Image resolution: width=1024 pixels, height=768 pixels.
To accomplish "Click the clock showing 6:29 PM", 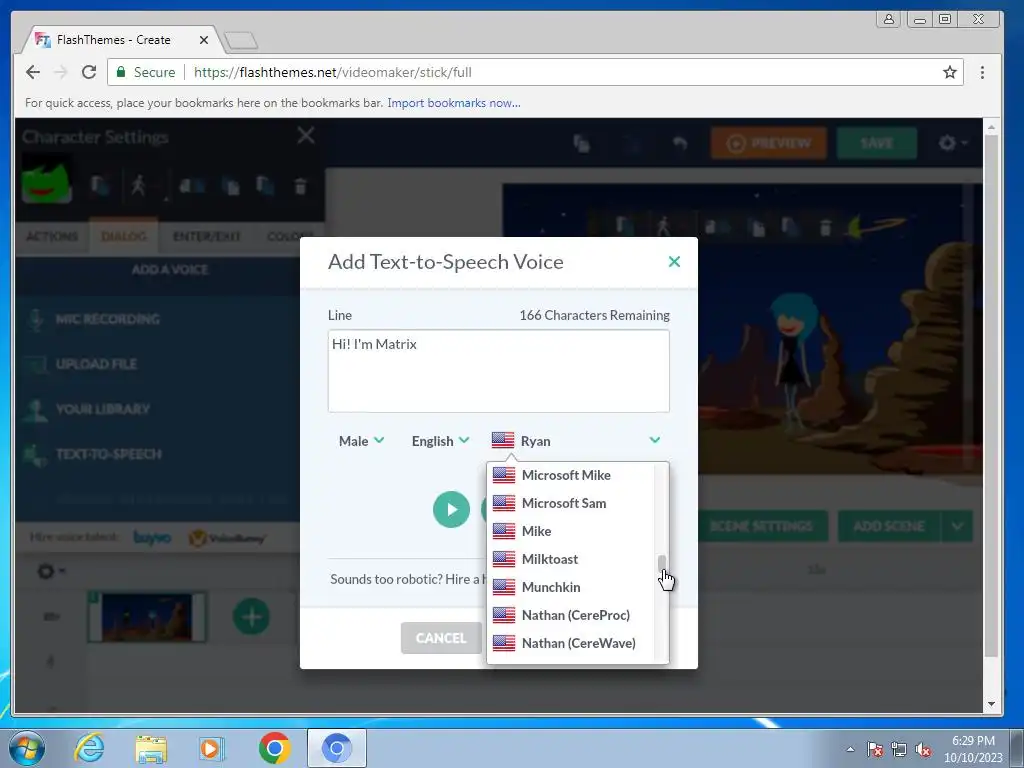I will click(x=972, y=741).
